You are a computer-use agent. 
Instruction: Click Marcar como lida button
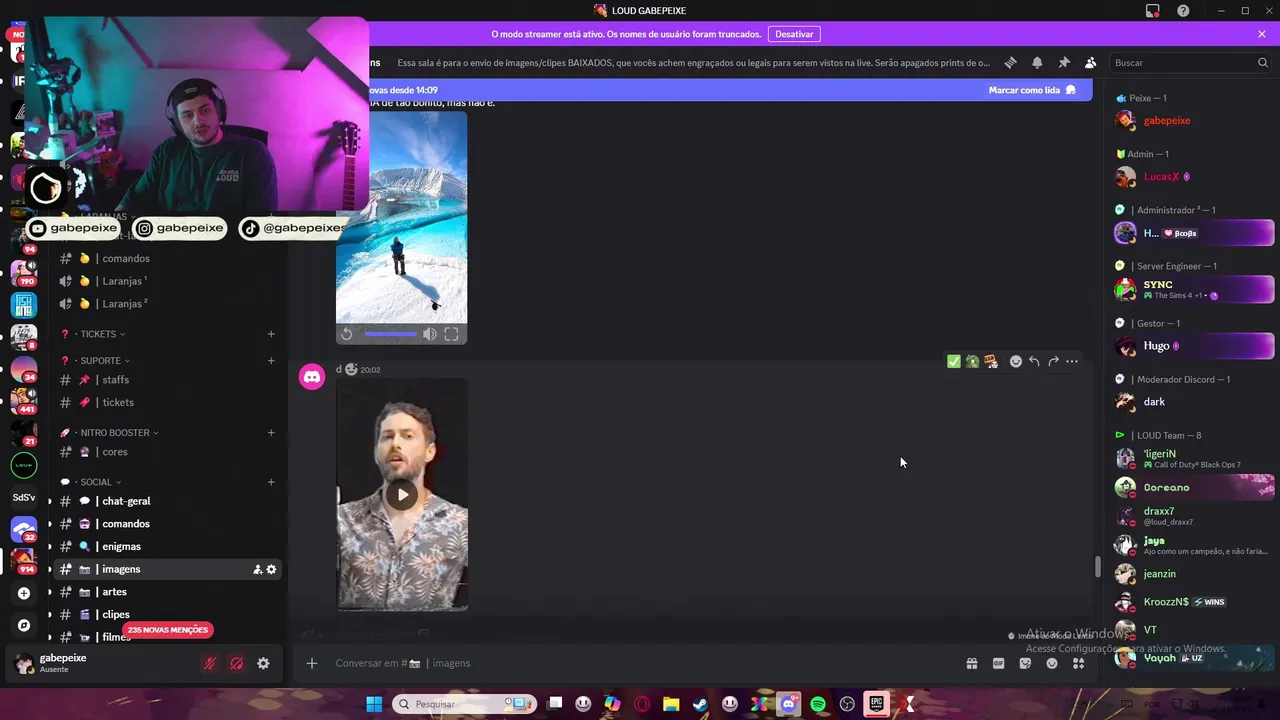coord(1032,90)
